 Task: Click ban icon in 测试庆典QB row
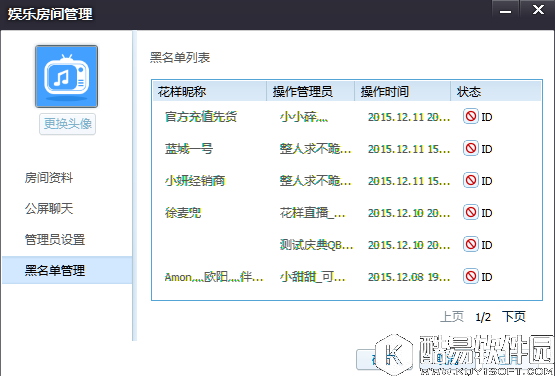tap(471, 244)
